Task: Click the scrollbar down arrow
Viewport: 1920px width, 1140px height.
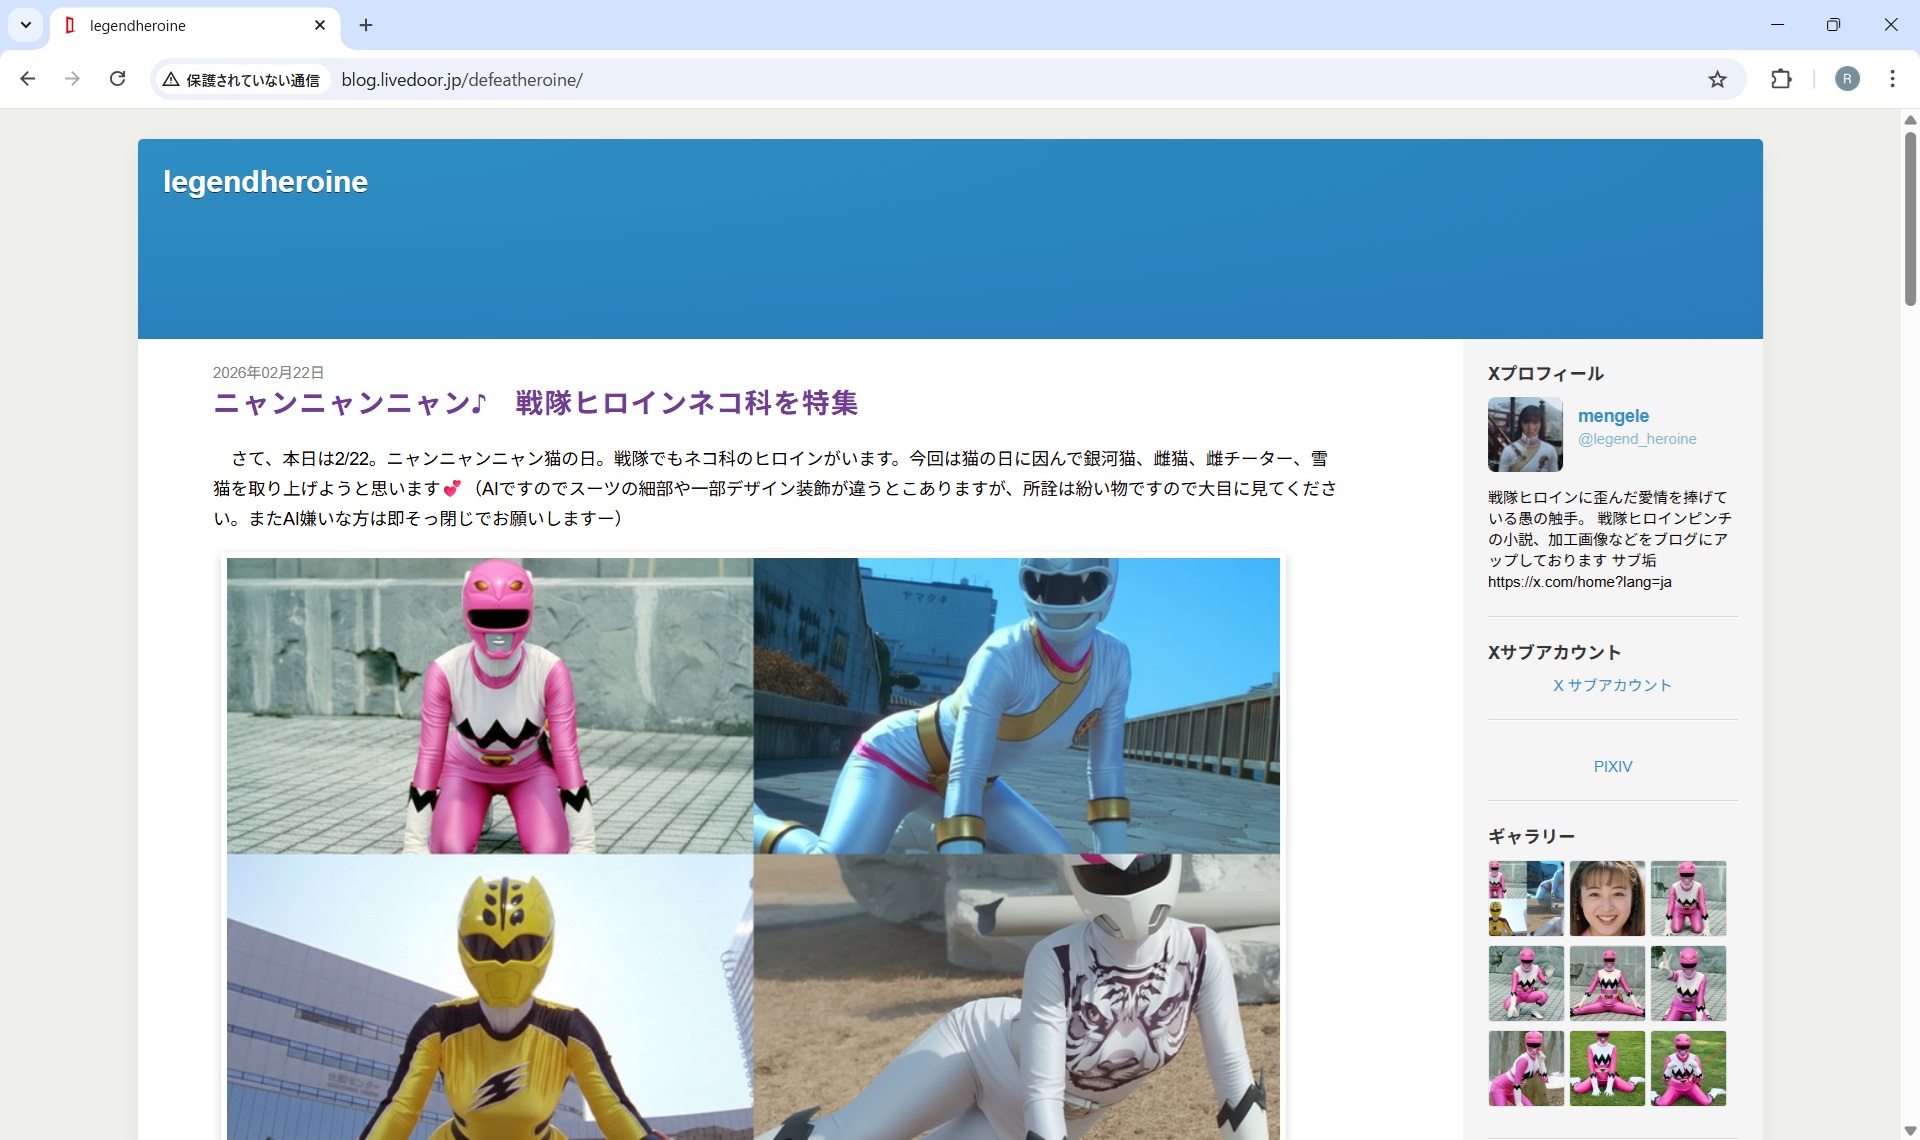Action: click(x=1910, y=1131)
